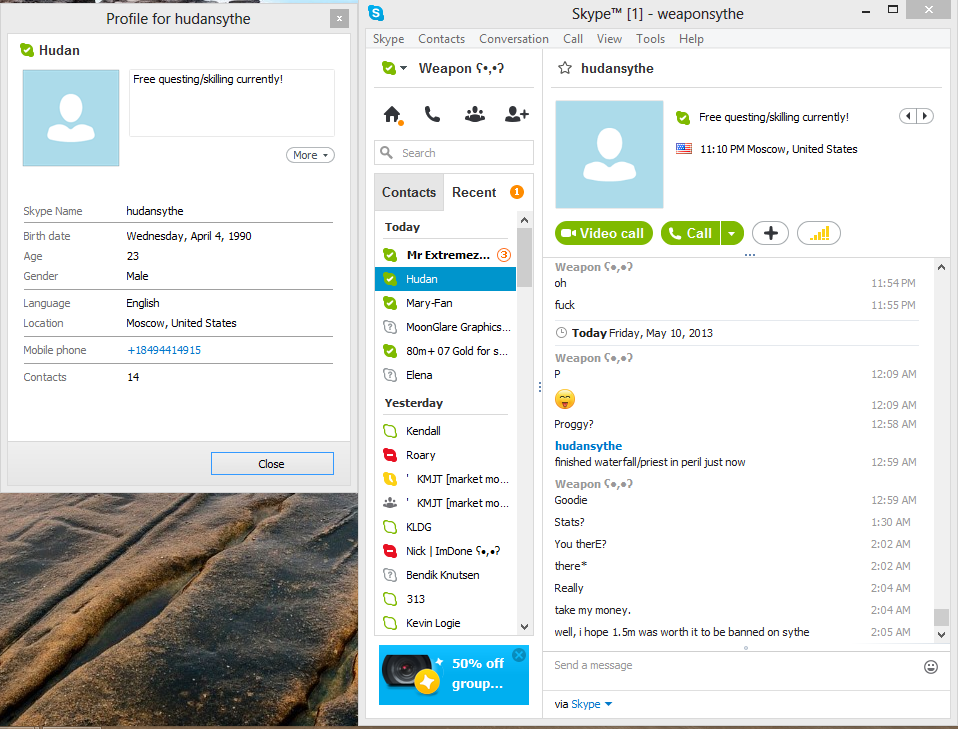The image size is (958, 729).
Task: Select the Mary-Fan contact
Action: [445, 303]
